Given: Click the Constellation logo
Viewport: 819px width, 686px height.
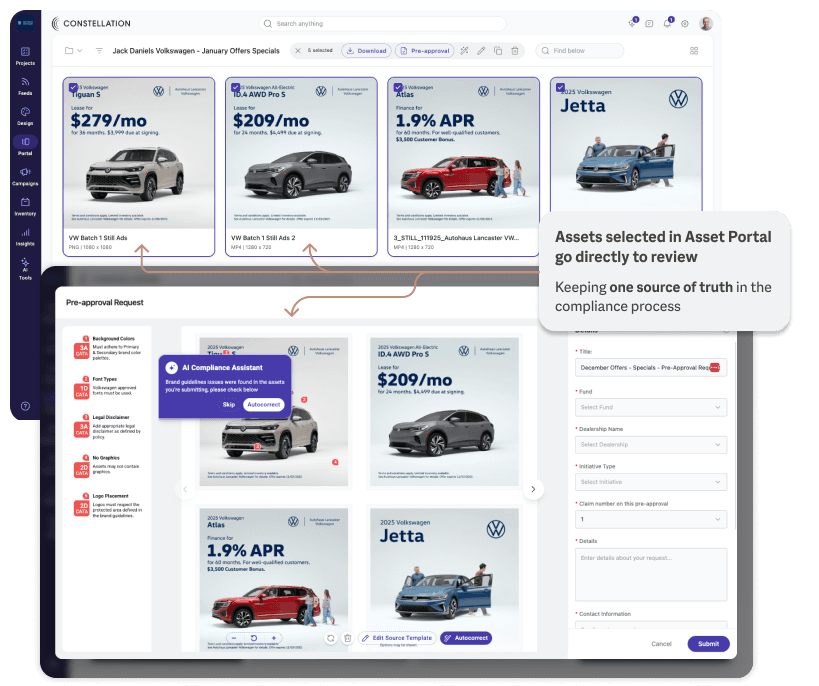Looking at the screenshot, I should click(x=91, y=24).
